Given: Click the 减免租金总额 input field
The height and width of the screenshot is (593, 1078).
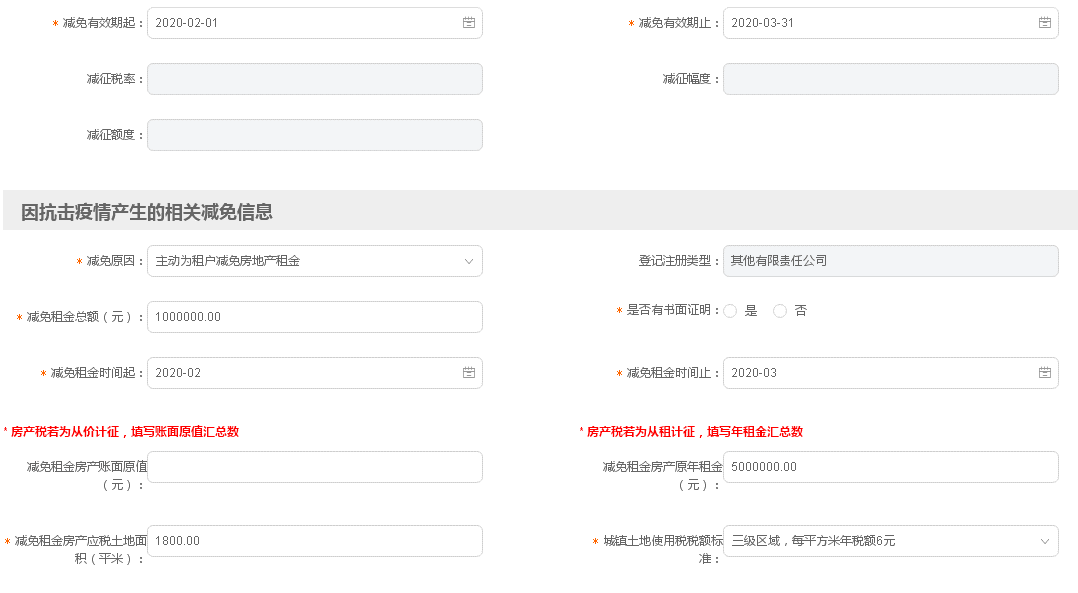Looking at the screenshot, I should pyautogui.click(x=314, y=317).
